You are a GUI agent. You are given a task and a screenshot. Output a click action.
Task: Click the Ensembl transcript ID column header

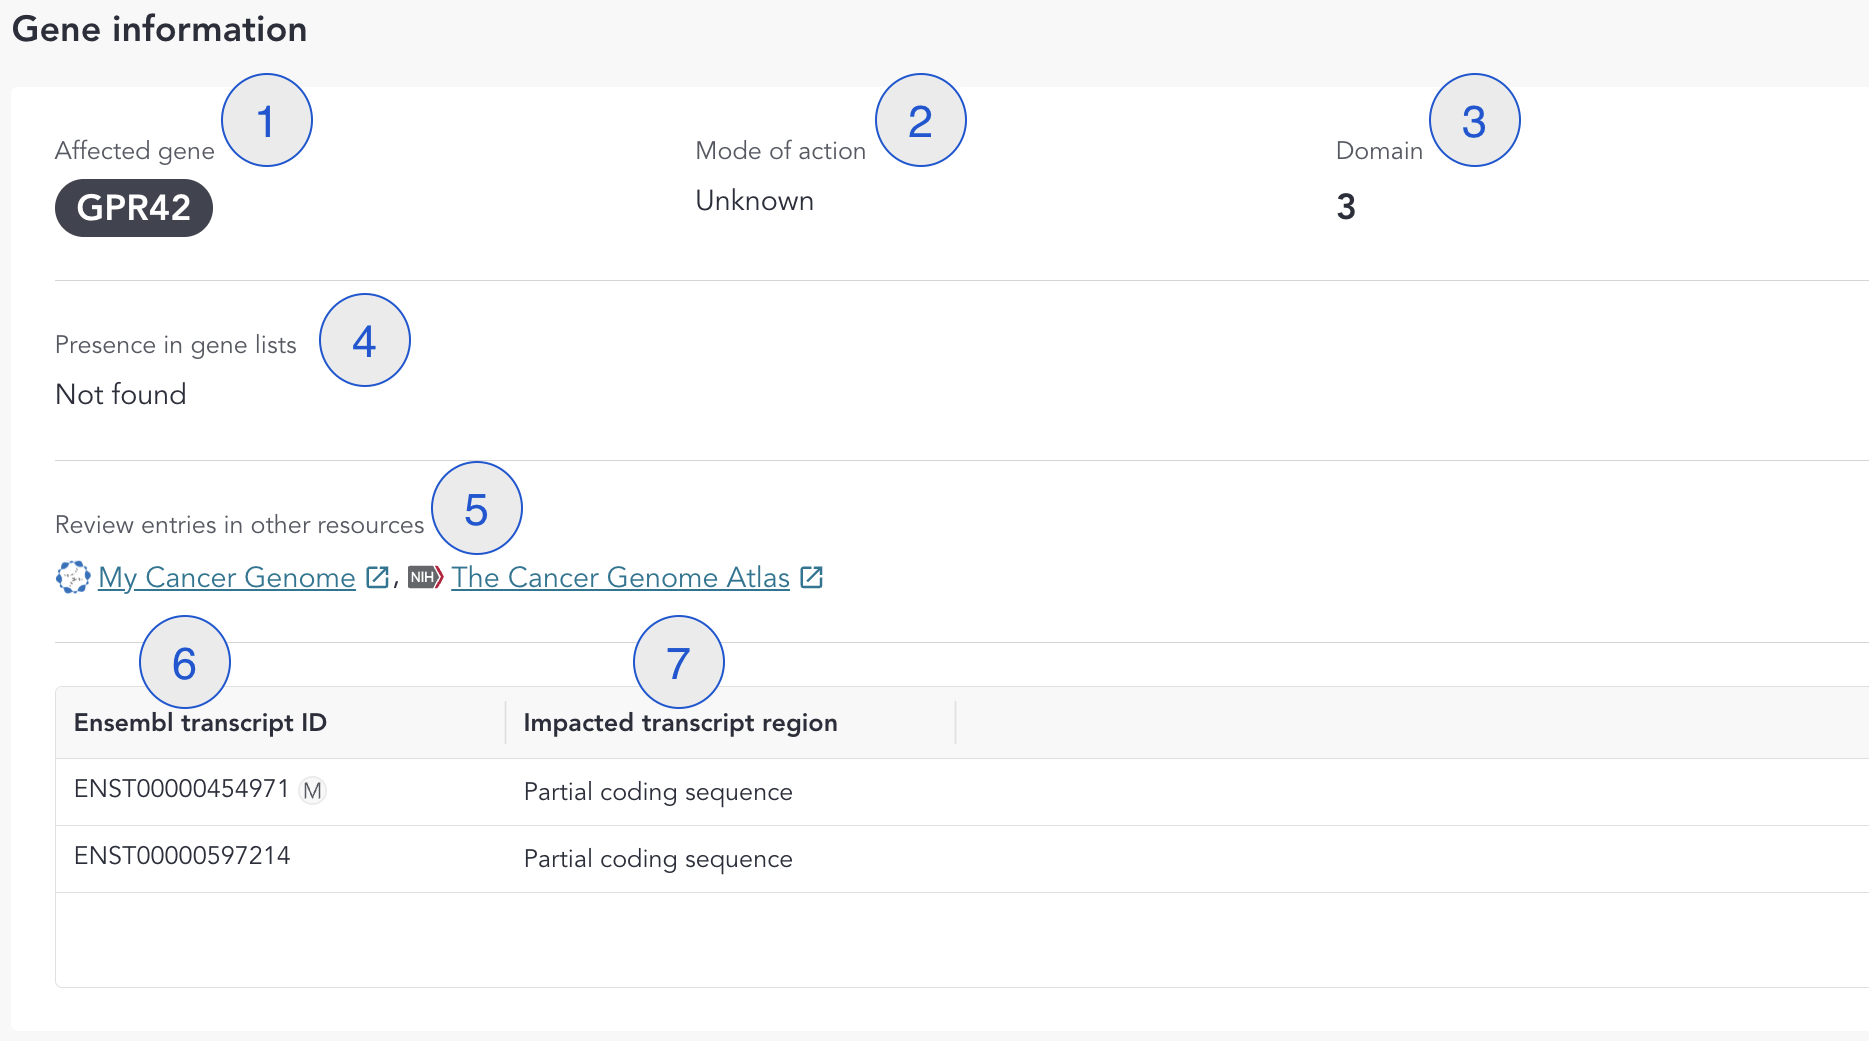[x=200, y=723]
